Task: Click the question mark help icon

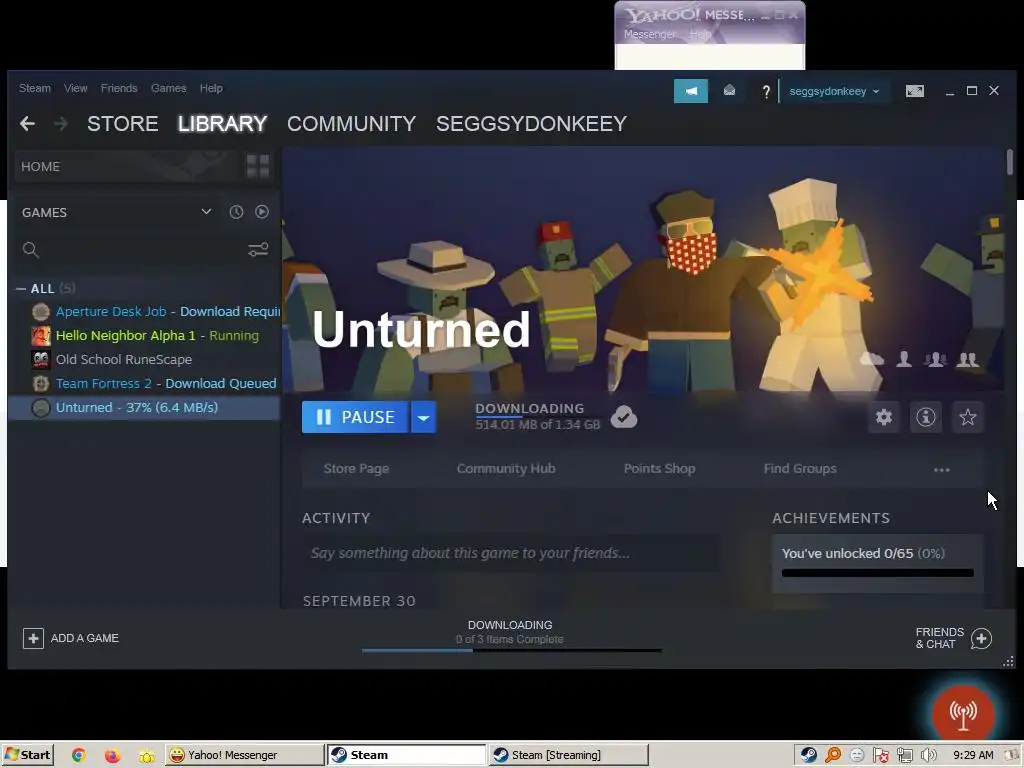Action: (766, 91)
